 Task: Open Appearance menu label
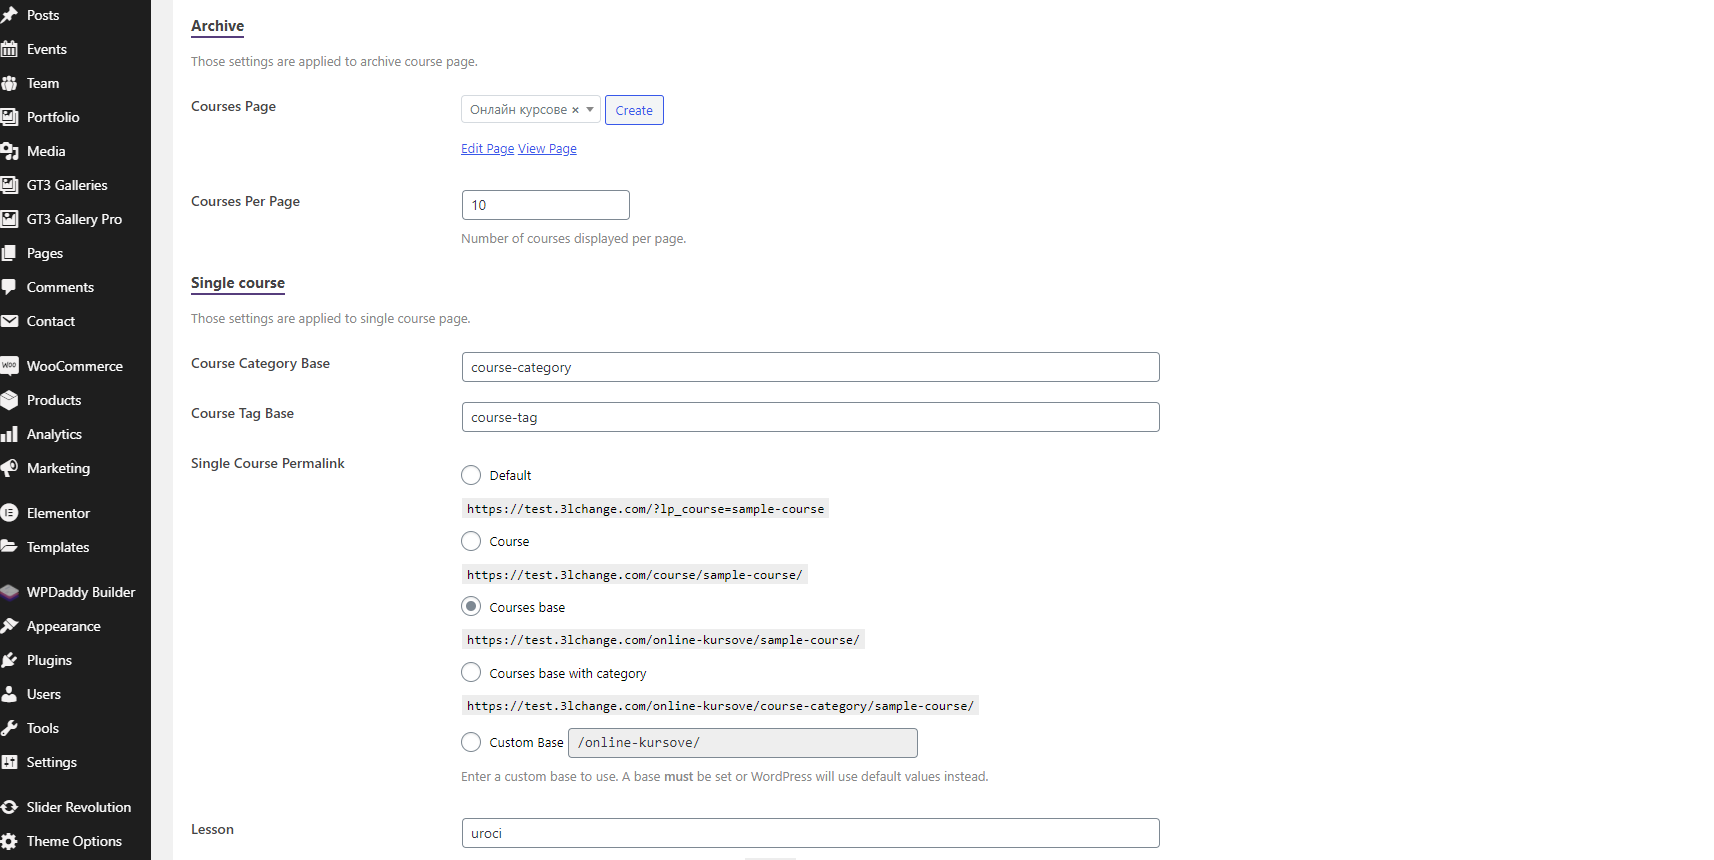[x=64, y=626]
